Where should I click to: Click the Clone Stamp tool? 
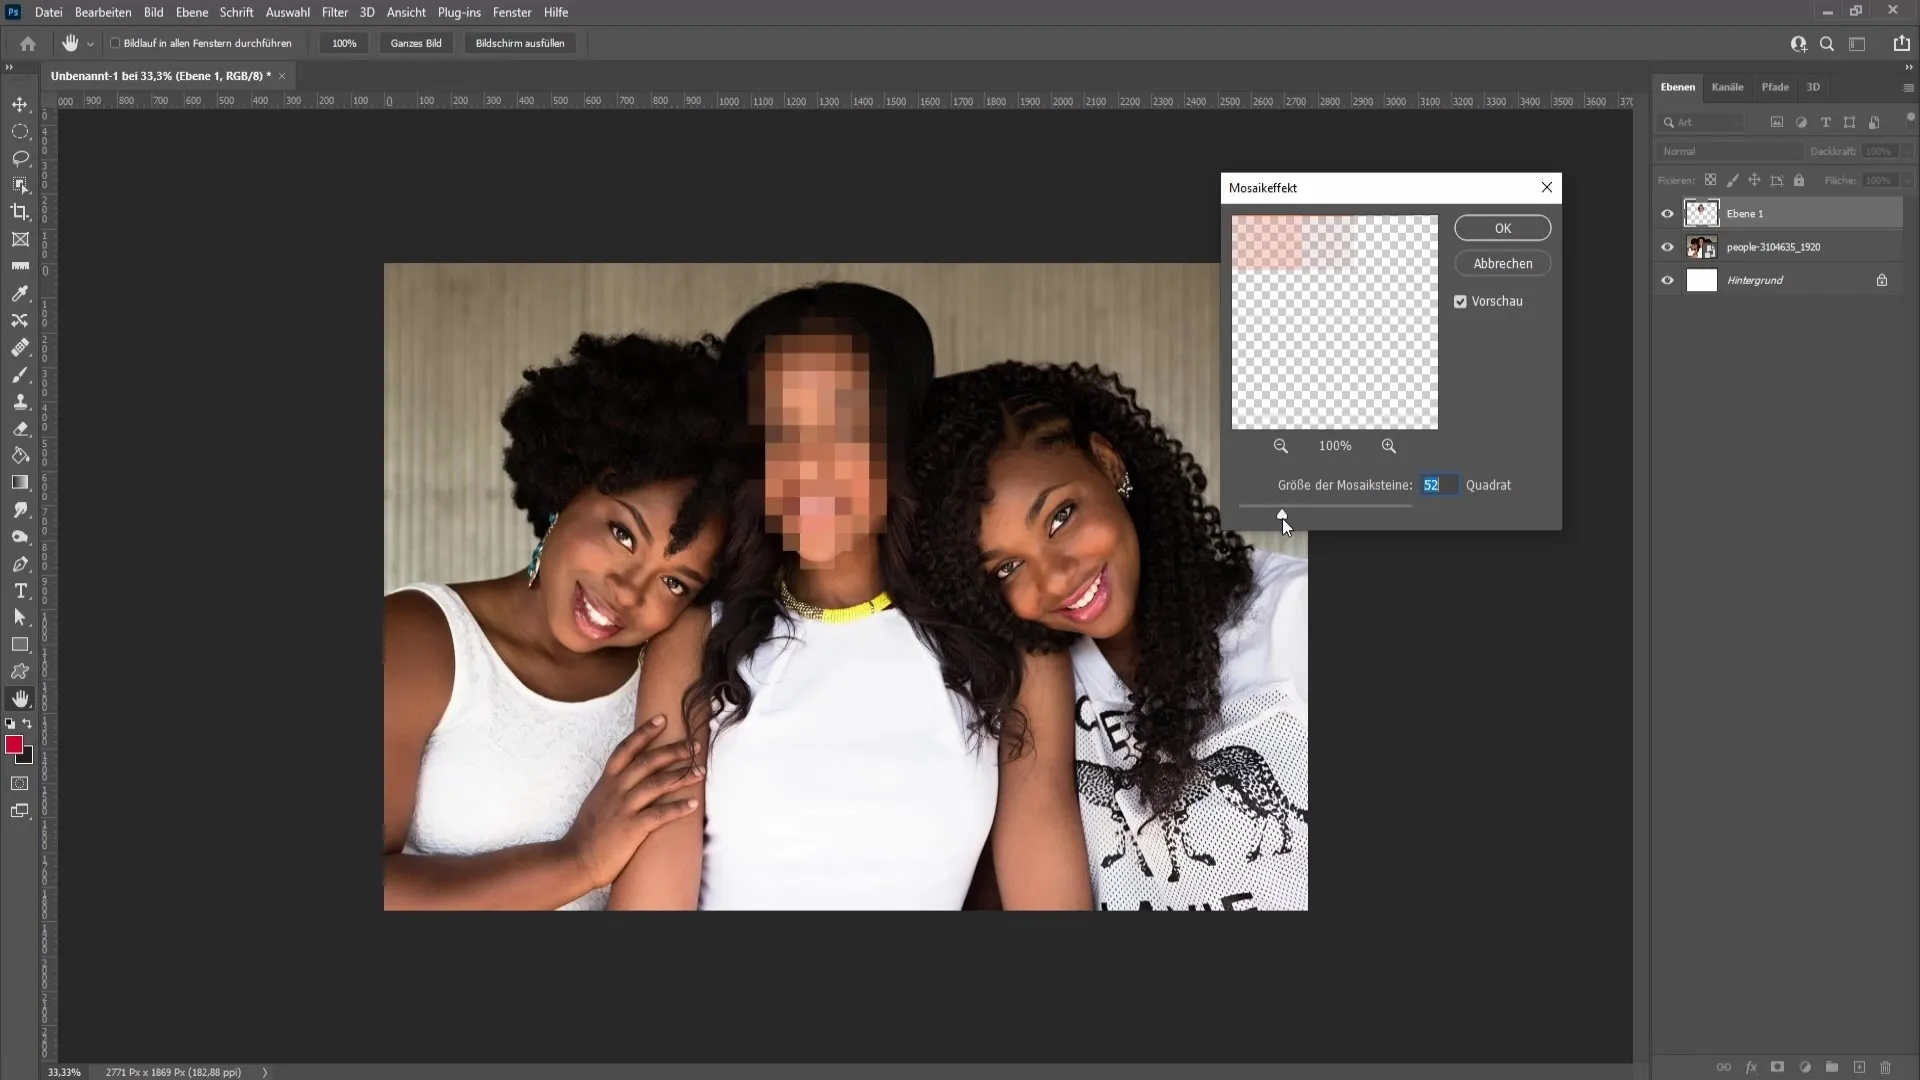[20, 402]
